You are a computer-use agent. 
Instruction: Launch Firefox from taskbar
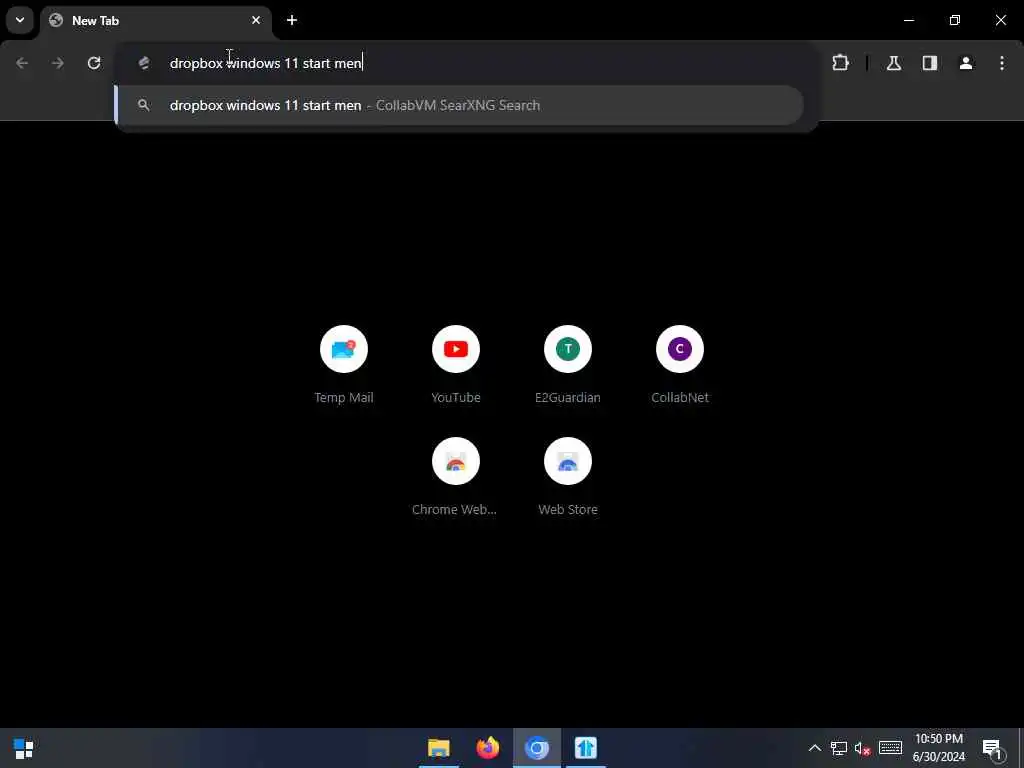coord(488,748)
